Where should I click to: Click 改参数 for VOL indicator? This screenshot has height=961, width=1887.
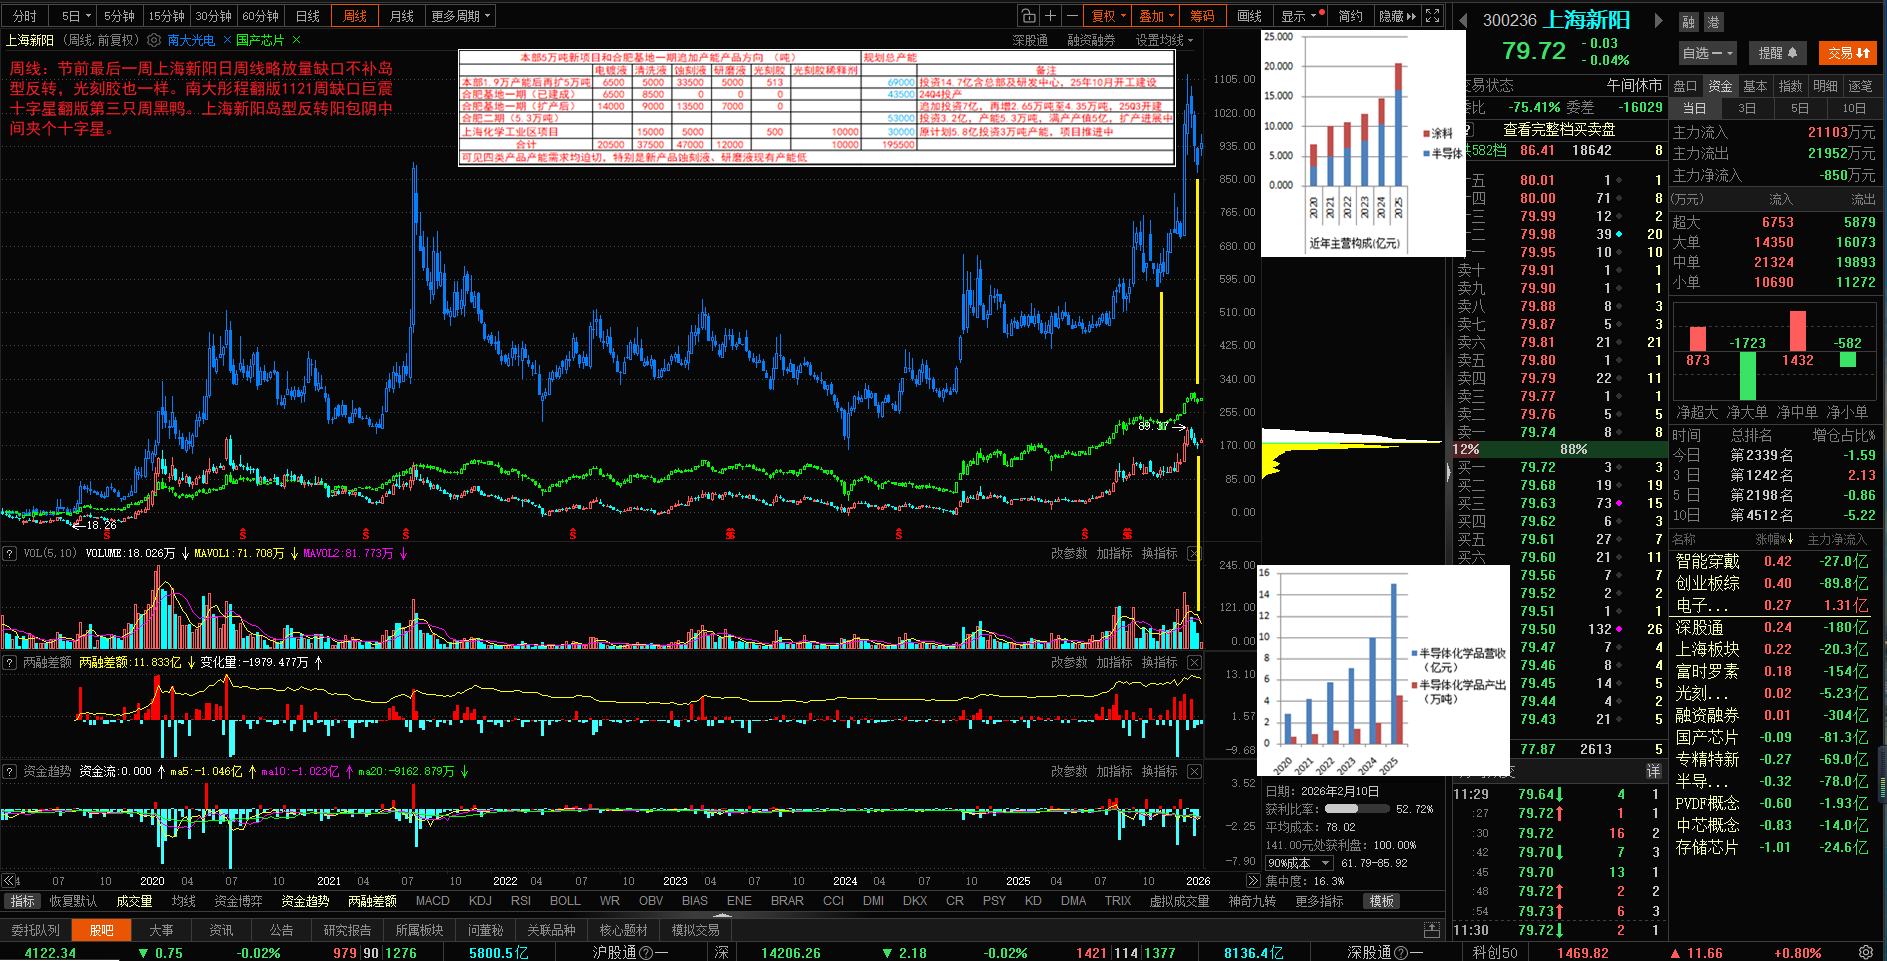[x=1069, y=553]
